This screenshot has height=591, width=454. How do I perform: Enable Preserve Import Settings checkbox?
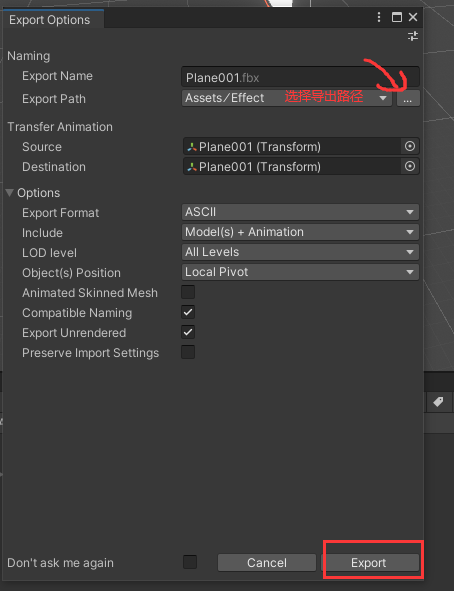[x=188, y=352]
